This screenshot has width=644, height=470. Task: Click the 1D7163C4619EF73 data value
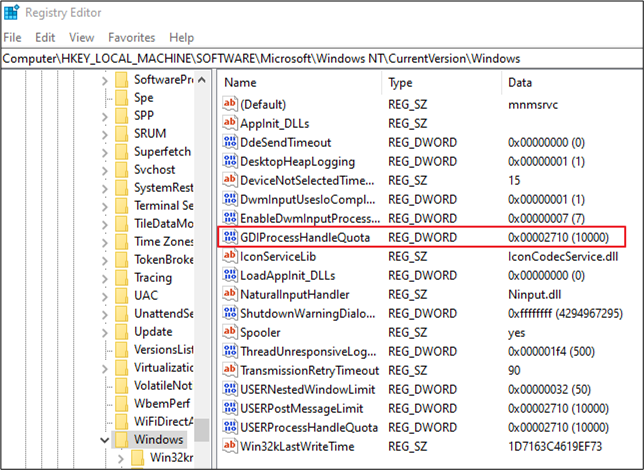pyautogui.click(x=555, y=446)
